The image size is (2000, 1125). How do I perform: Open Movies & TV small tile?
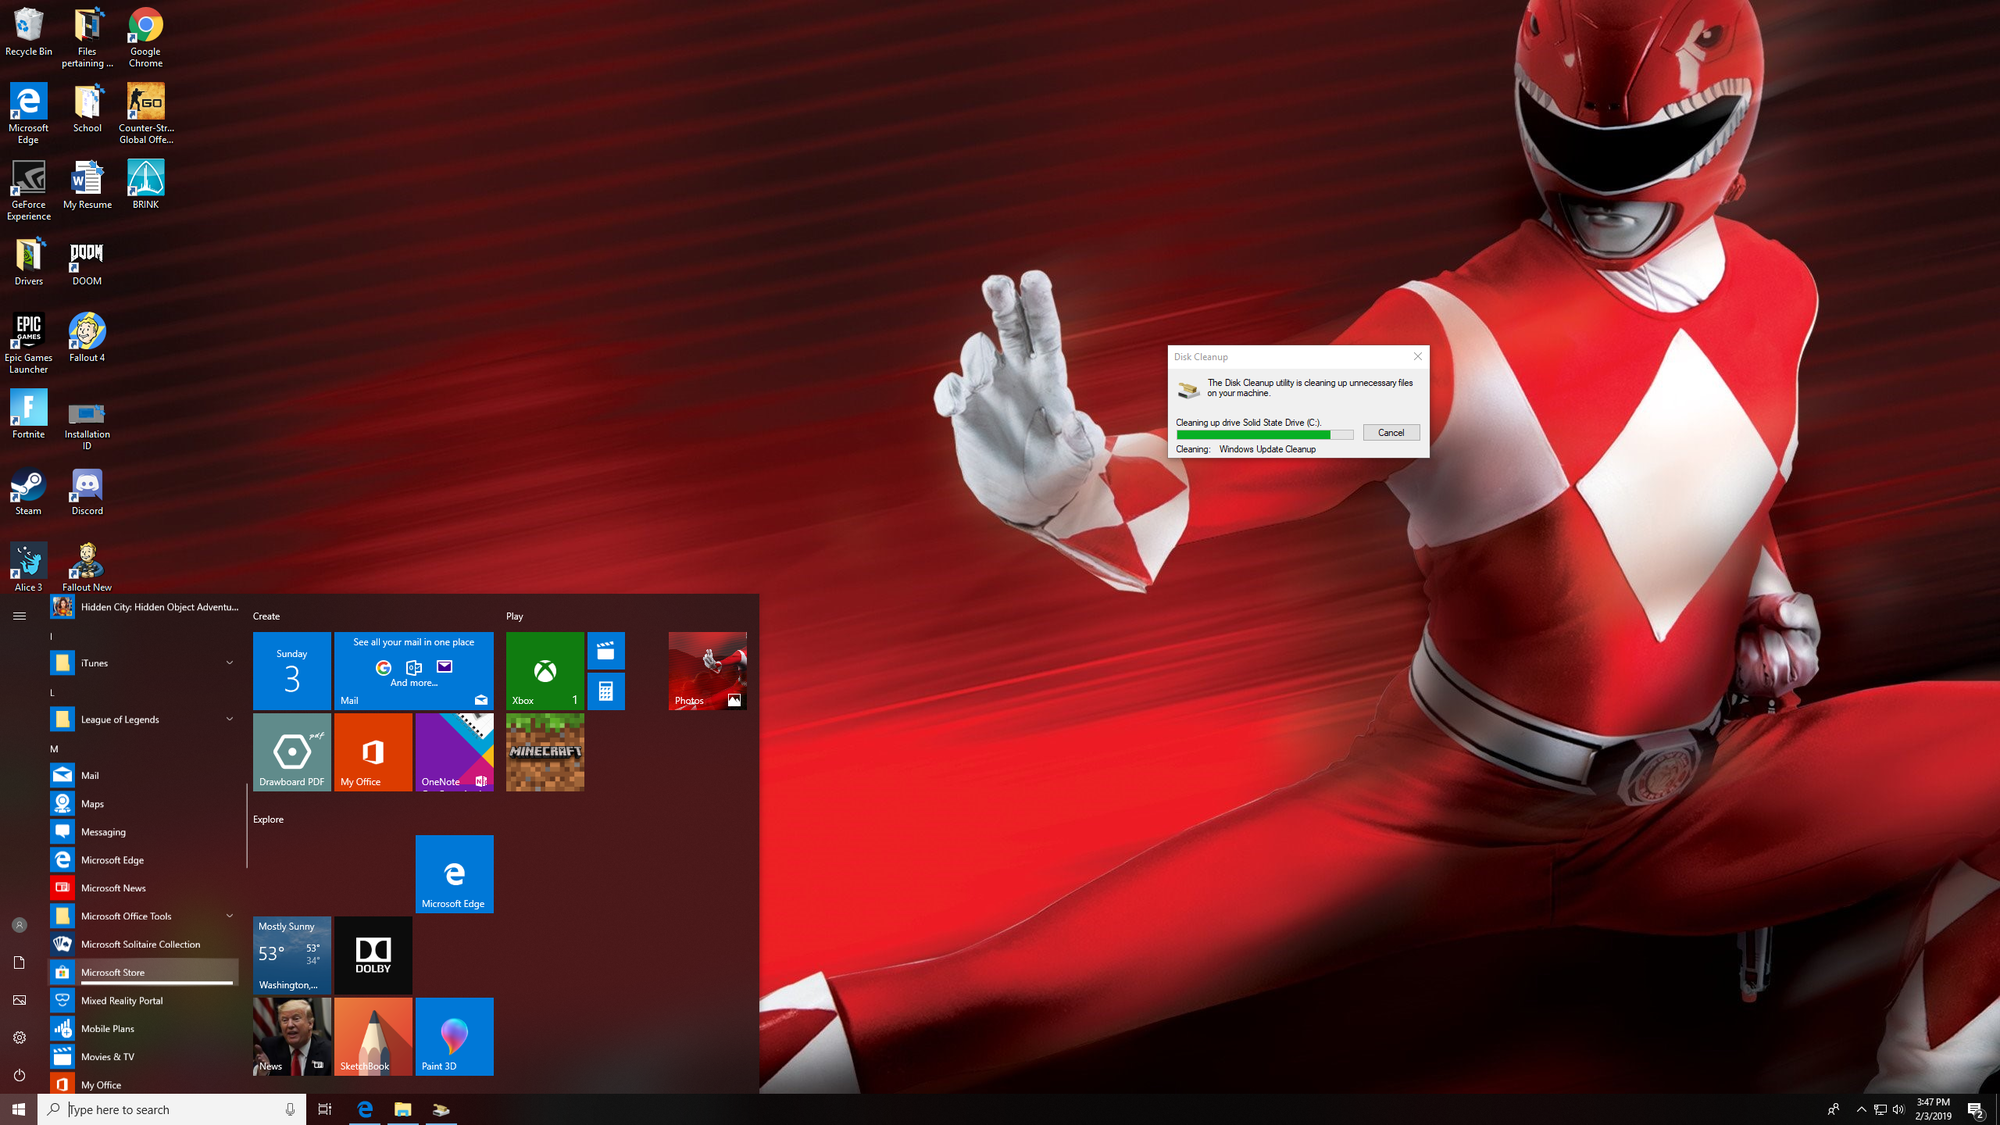point(606,651)
